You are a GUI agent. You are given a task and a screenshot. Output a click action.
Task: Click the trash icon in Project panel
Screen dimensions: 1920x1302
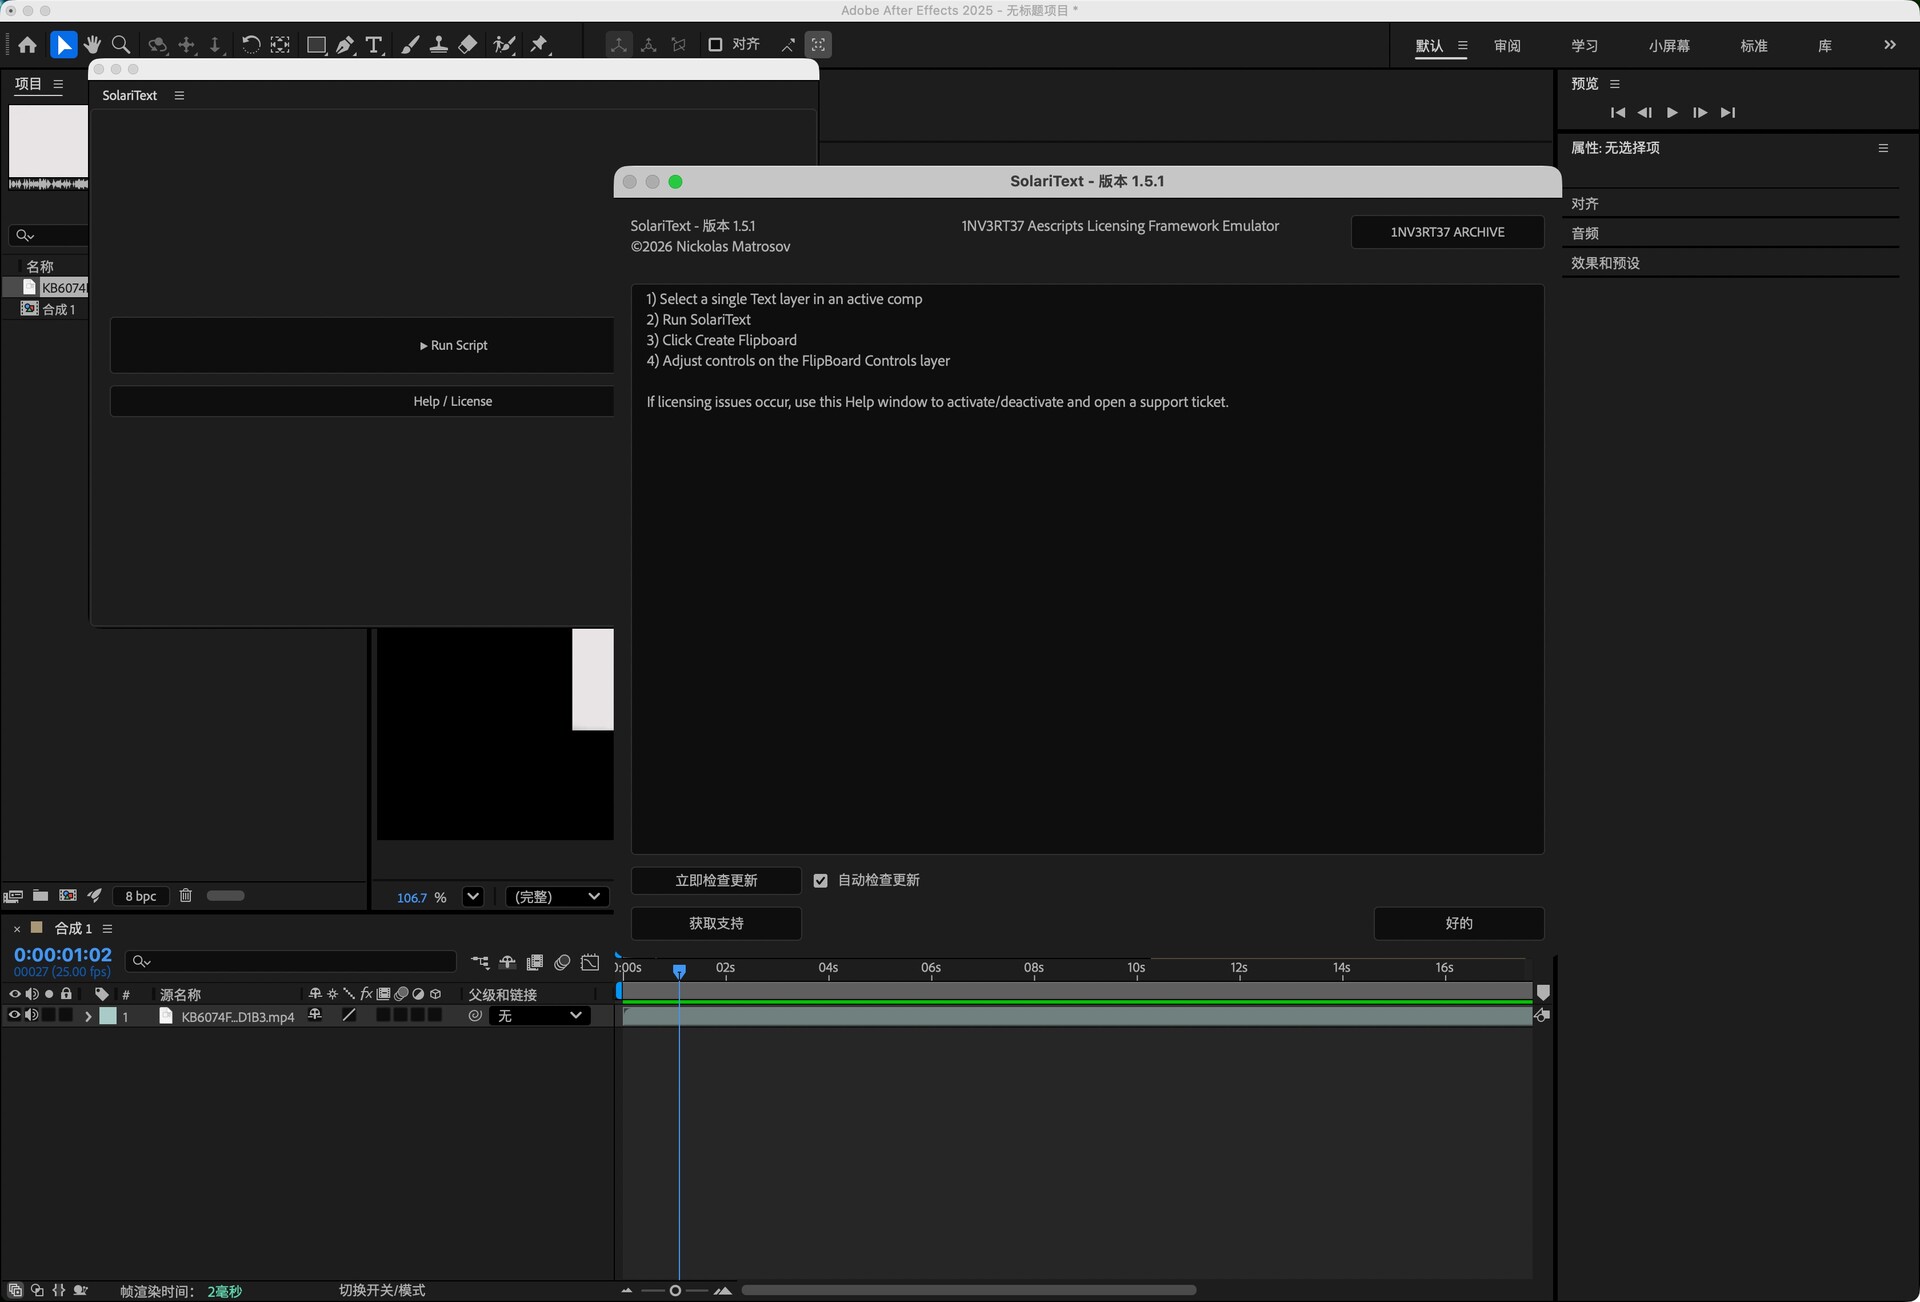[x=185, y=896]
